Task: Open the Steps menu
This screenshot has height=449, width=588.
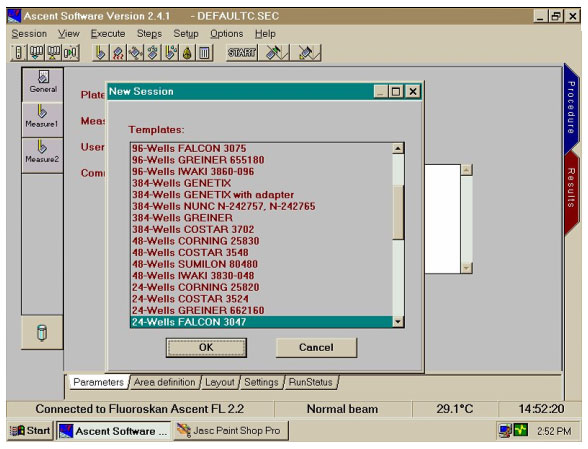Action: point(149,34)
